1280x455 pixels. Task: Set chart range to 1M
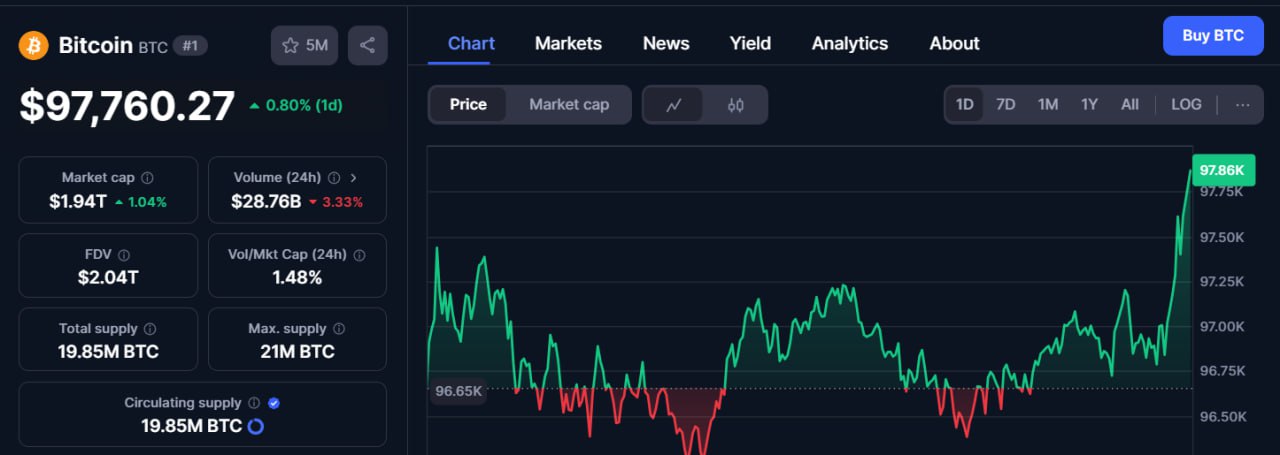point(1047,104)
